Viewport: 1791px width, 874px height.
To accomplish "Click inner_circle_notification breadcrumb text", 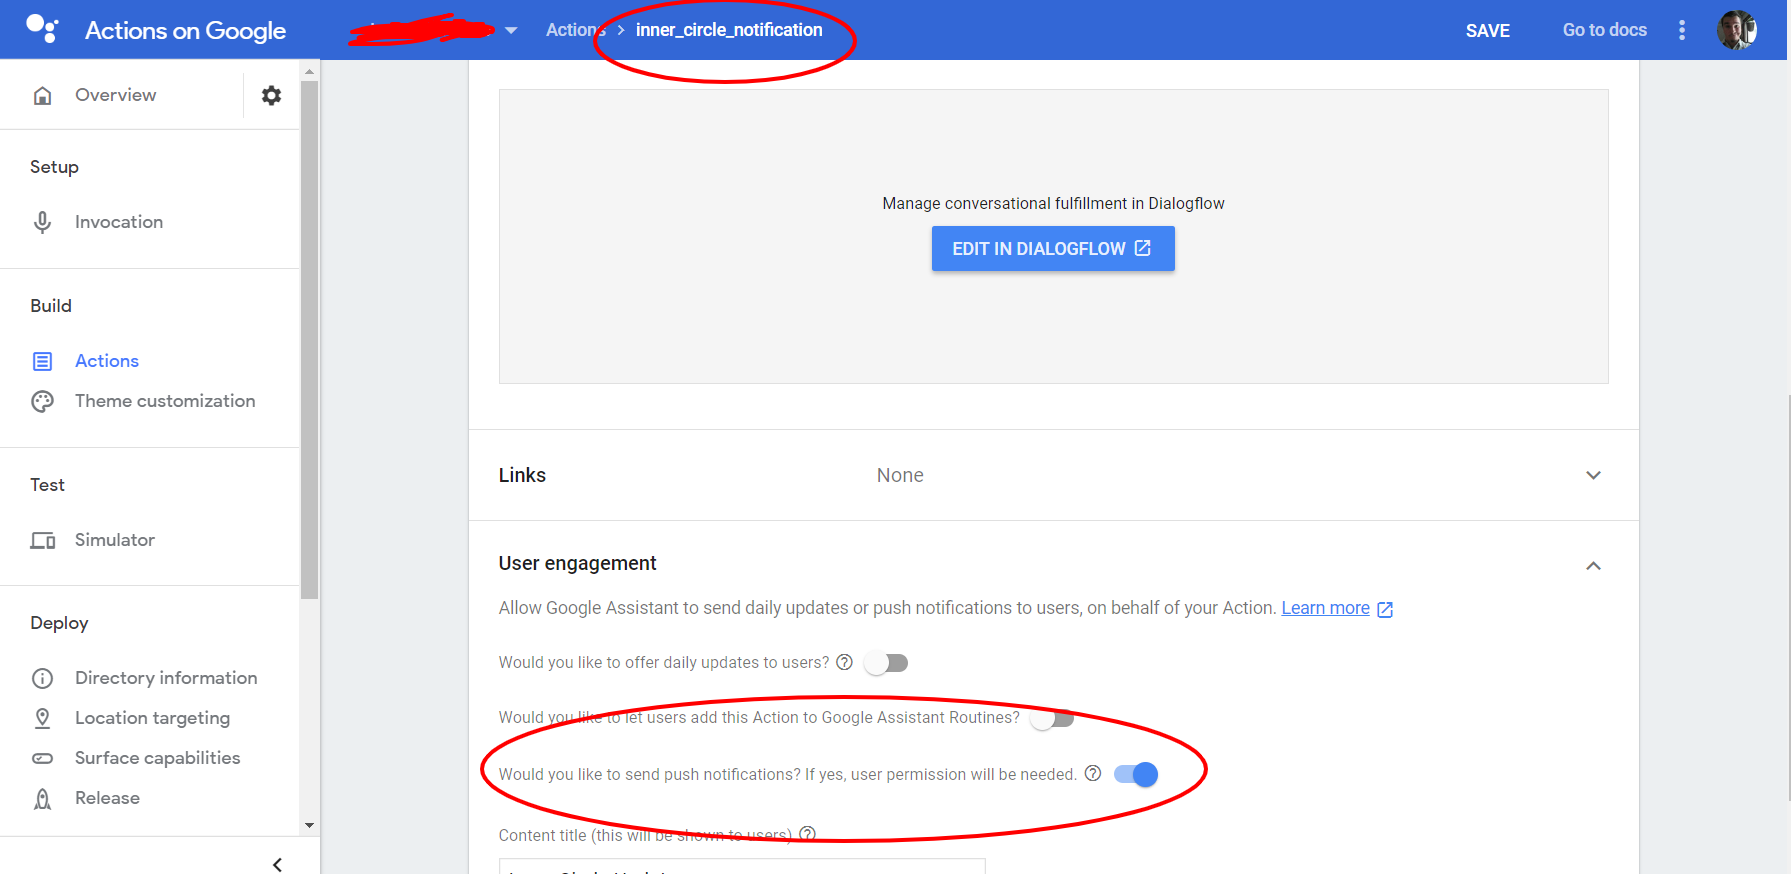I will (x=729, y=30).
